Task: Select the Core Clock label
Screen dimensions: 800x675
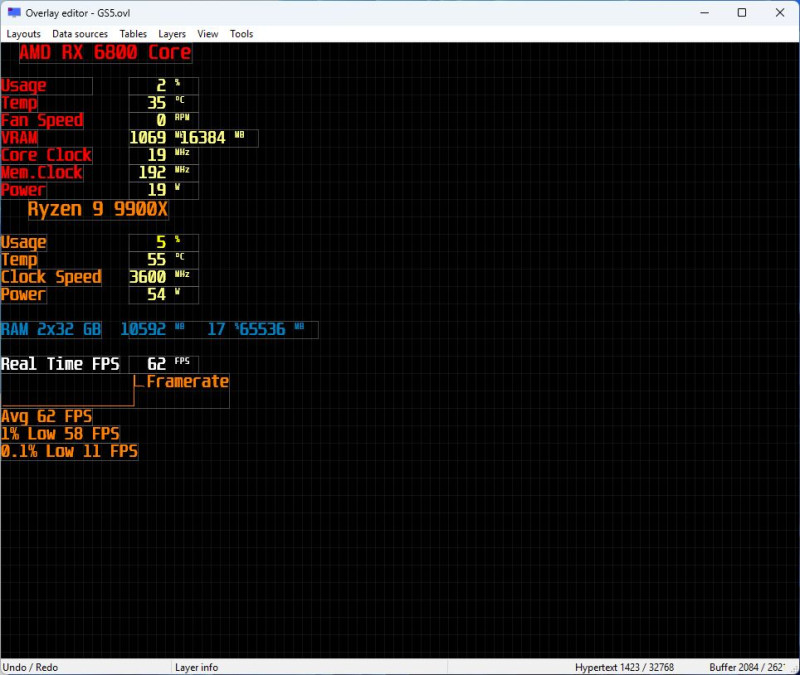Action: coord(46,155)
